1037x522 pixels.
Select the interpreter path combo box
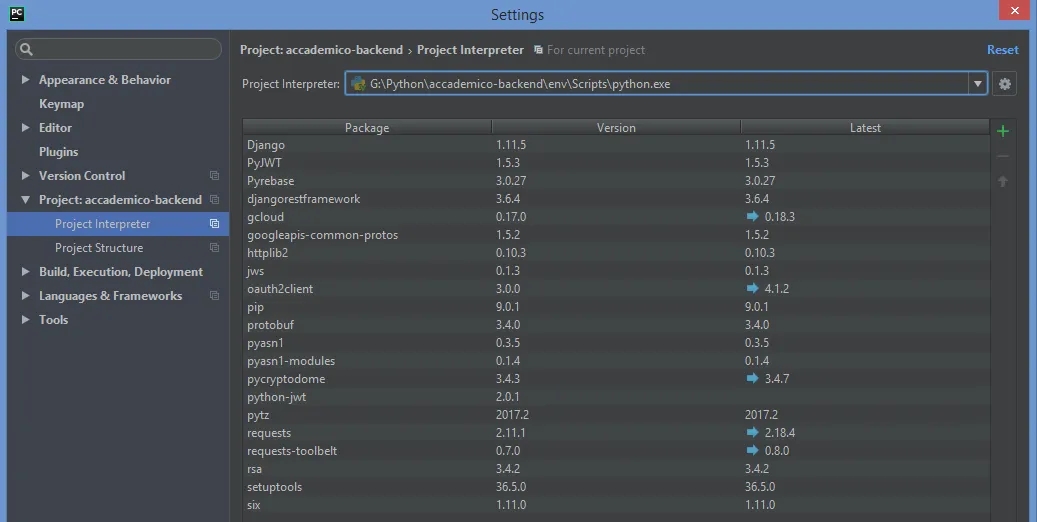click(666, 84)
